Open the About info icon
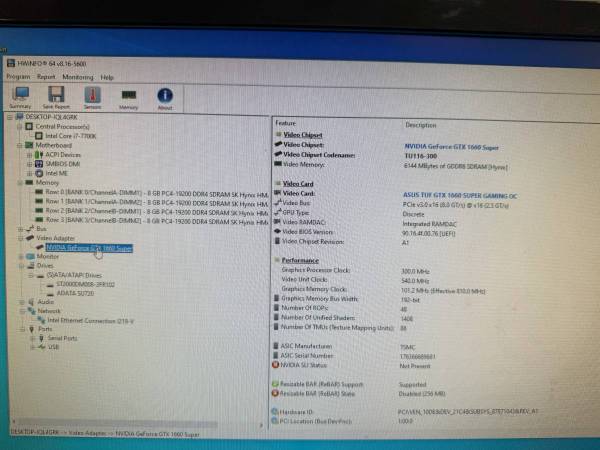The width and height of the screenshot is (600, 450). [165, 96]
